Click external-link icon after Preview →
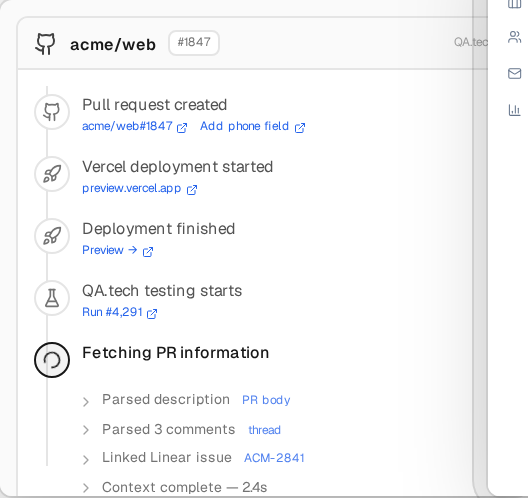 (148, 252)
